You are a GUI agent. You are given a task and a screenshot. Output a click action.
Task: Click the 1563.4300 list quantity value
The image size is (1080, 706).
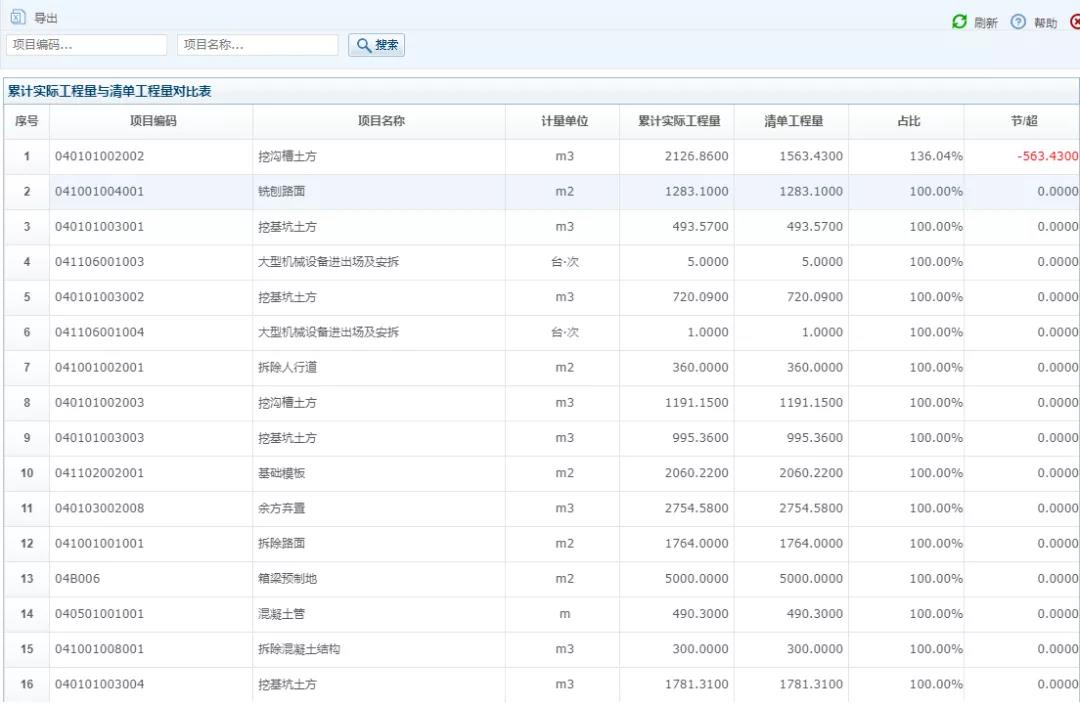[x=811, y=156]
